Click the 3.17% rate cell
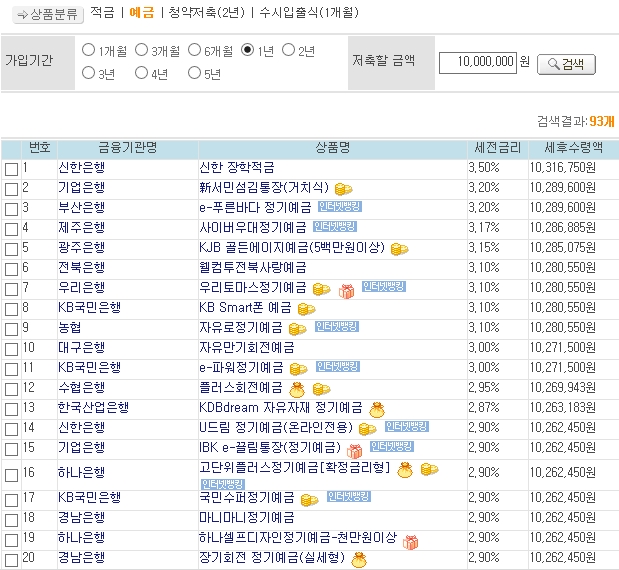The image size is (619, 570). pos(484,227)
